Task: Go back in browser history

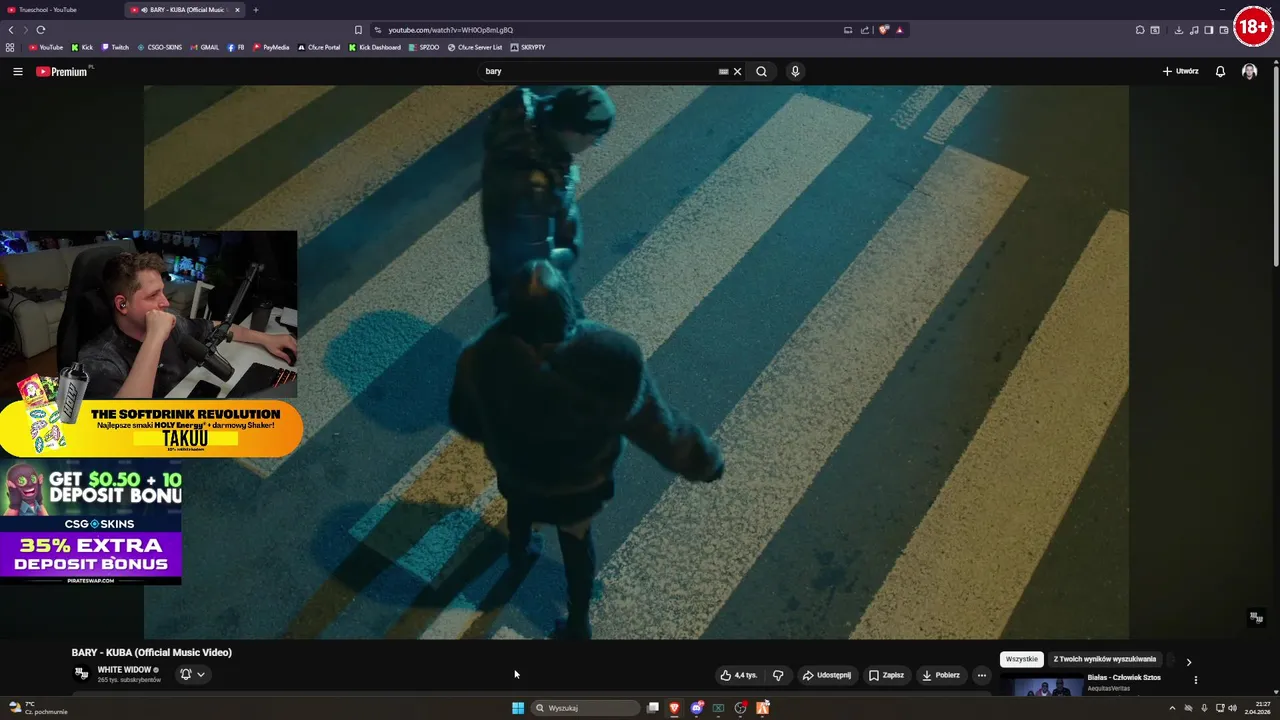Action: (x=11, y=30)
